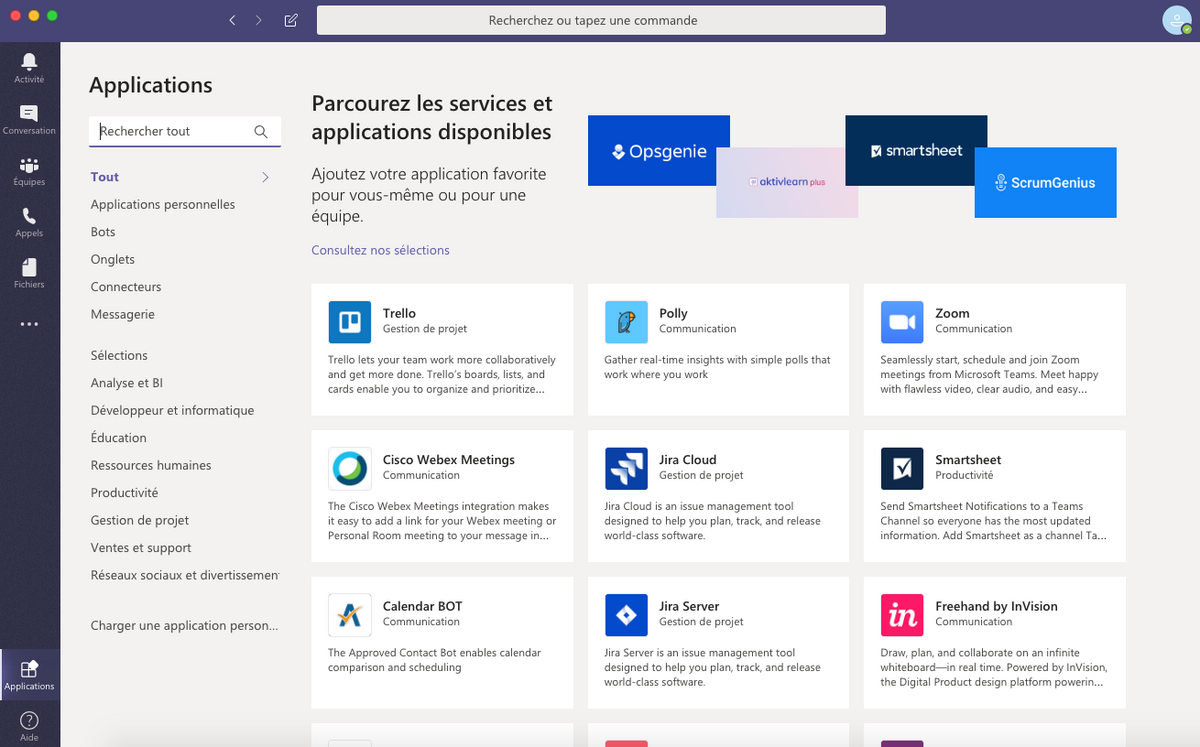Expand the Tout category chevron
Viewport: 1200px width, 747px height.
pyautogui.click(x=265, y=177)
